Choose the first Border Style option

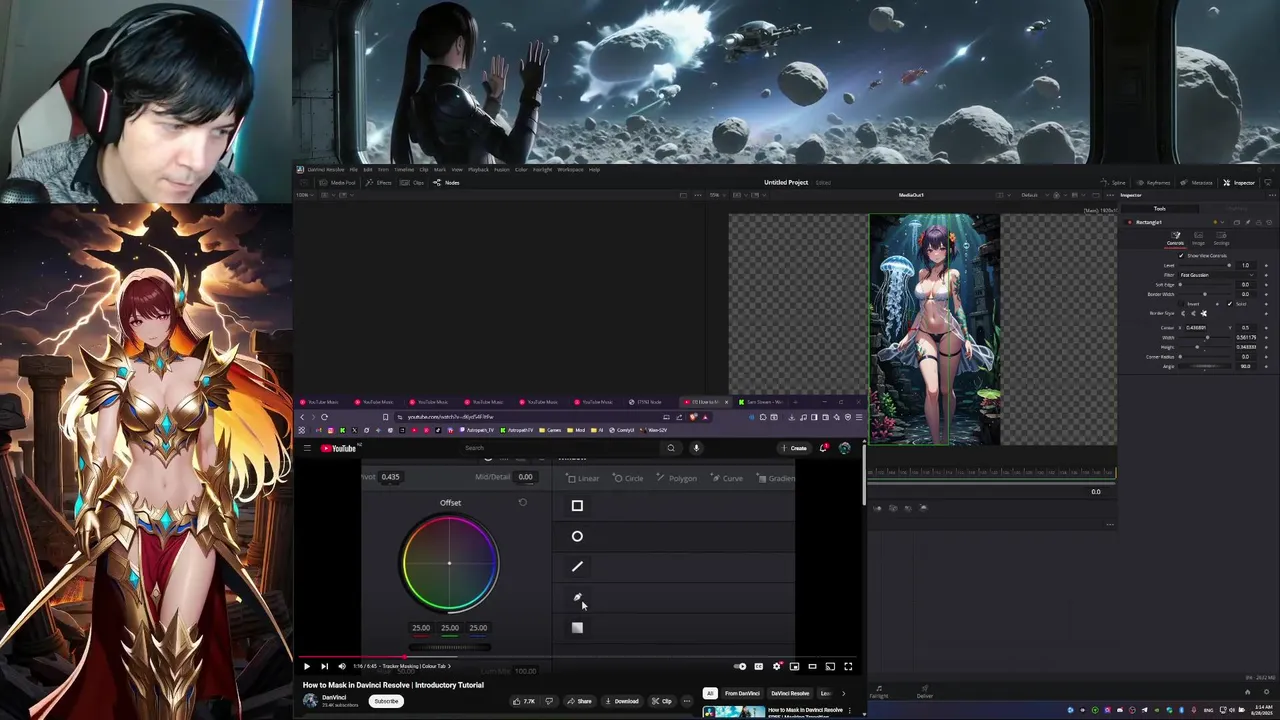tap(1183, 313)
